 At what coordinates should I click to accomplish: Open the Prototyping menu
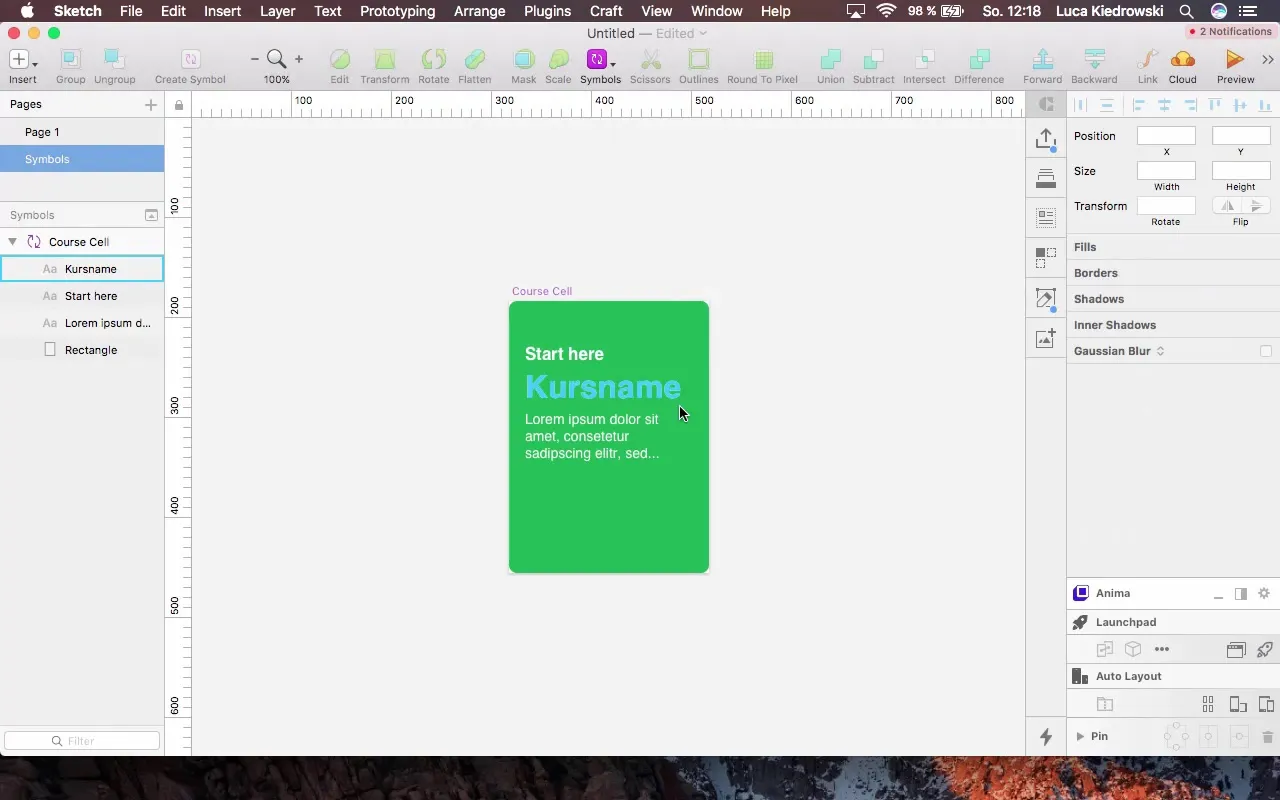coord(397,11)
